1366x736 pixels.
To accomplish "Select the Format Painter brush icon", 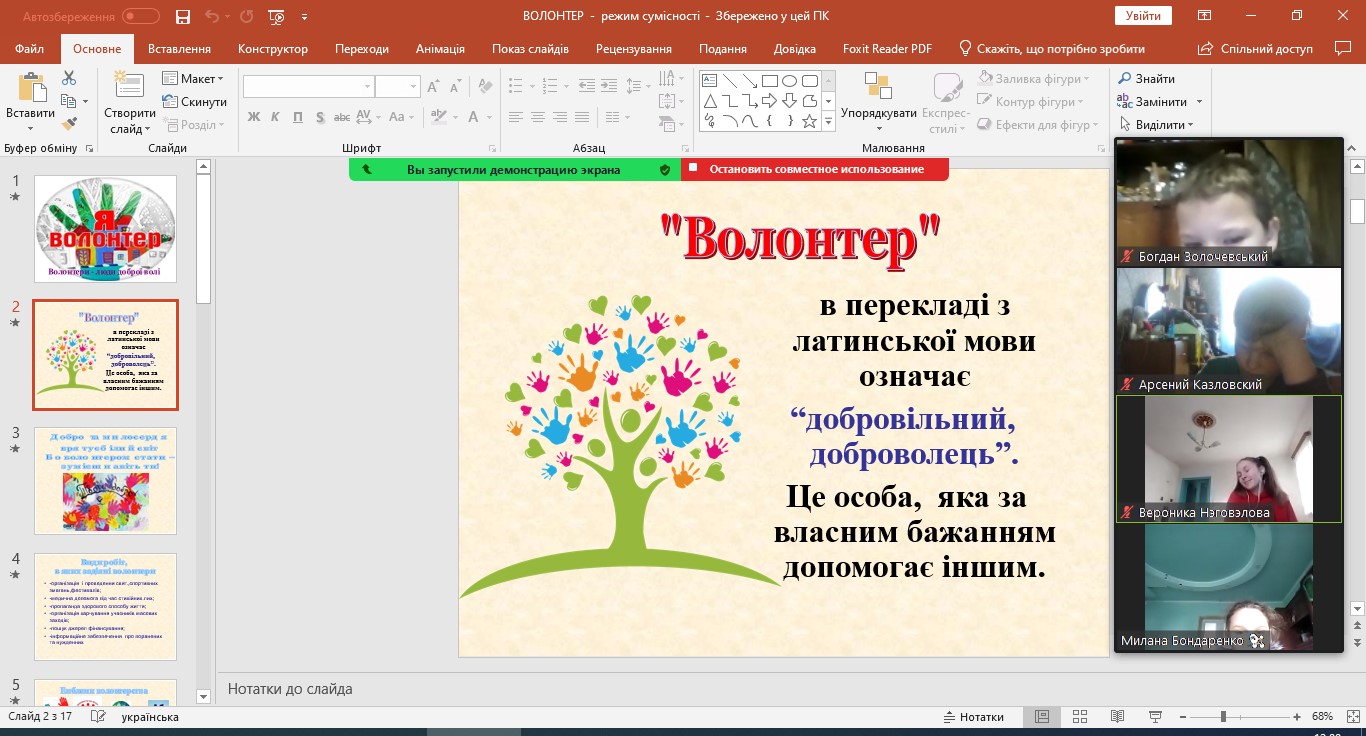I will [69, 124].
